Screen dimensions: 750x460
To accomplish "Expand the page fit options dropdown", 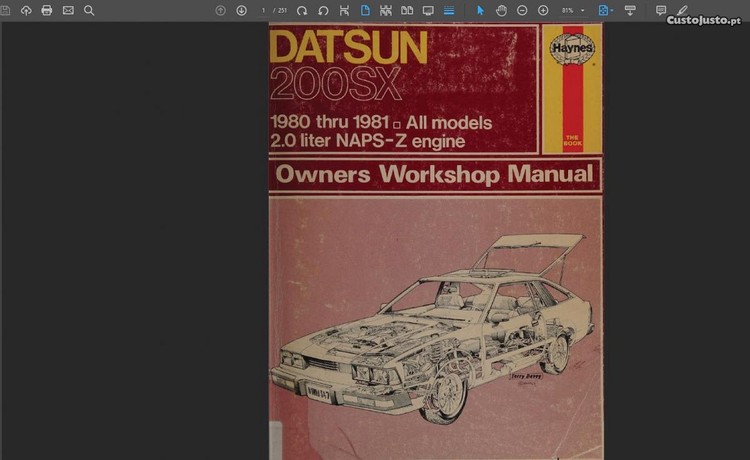I will pyautogui.click(x=606, y=10).
